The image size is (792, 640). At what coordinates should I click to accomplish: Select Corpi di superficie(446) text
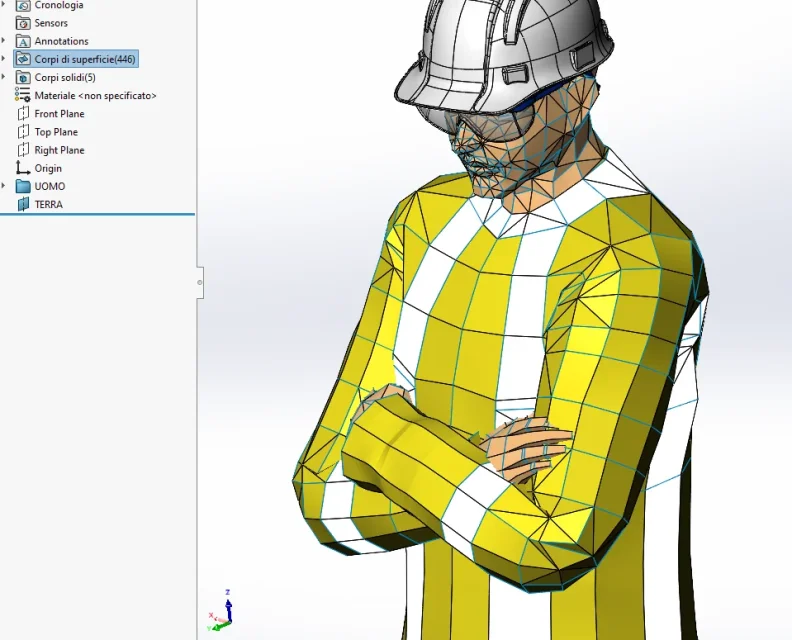click(x=85, y=60)
